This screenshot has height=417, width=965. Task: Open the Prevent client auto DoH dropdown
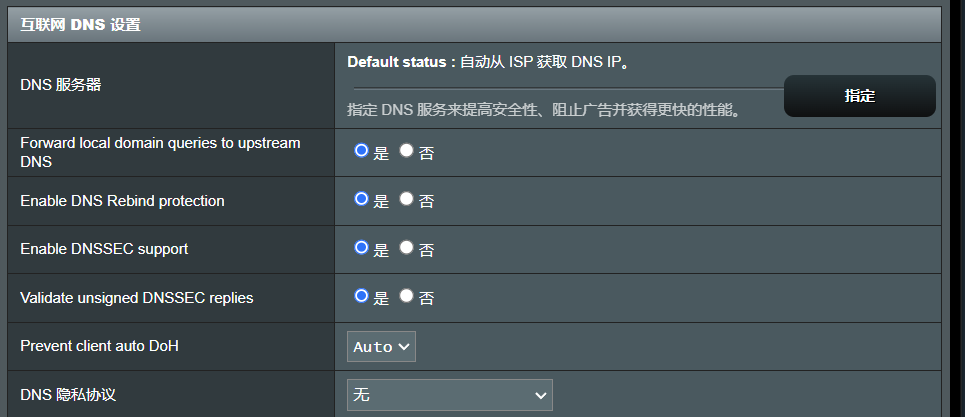point(381,346)
